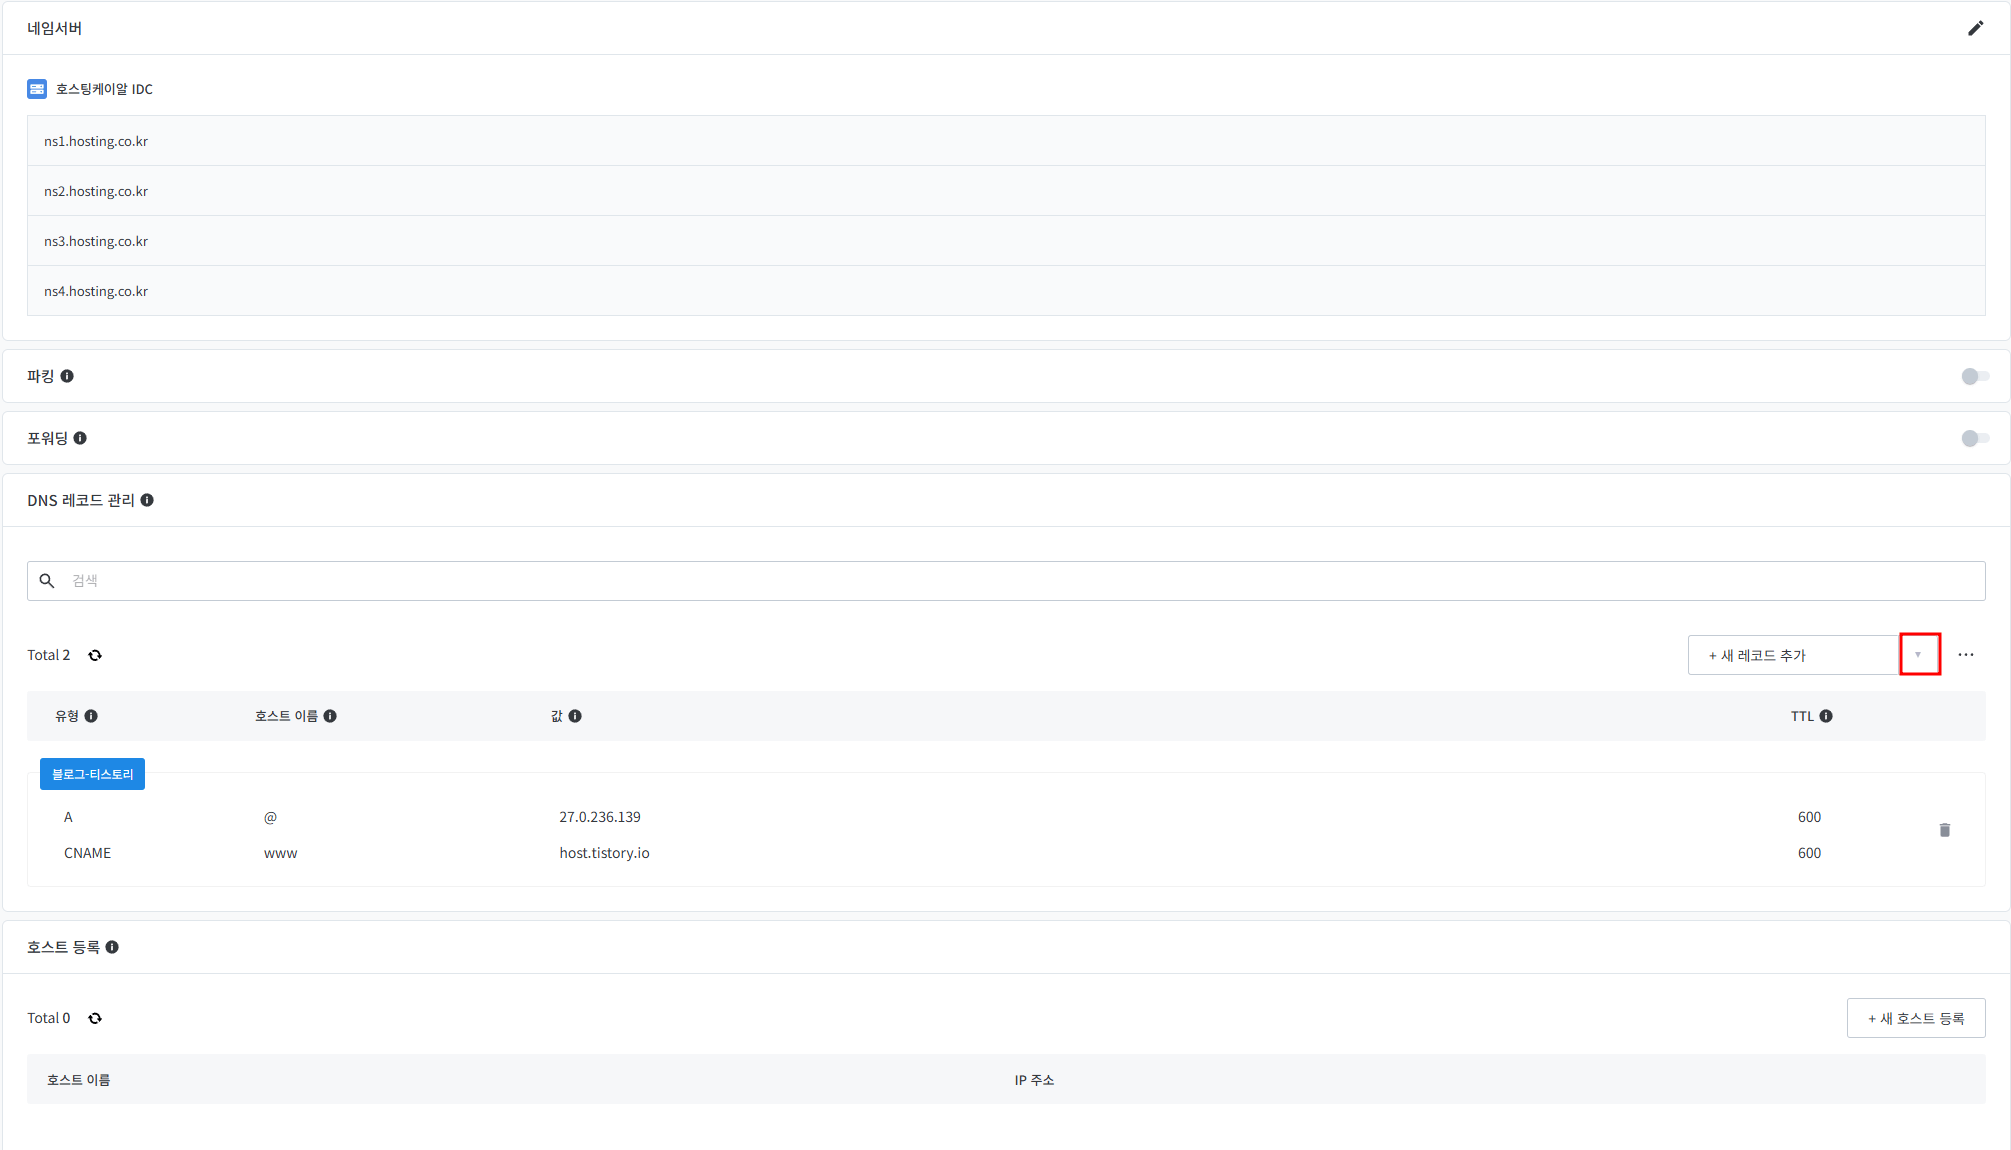Enable the 포워딩 toggle switch
The width and height of the screenshot is (2011, 1150).
[1974, 438]
